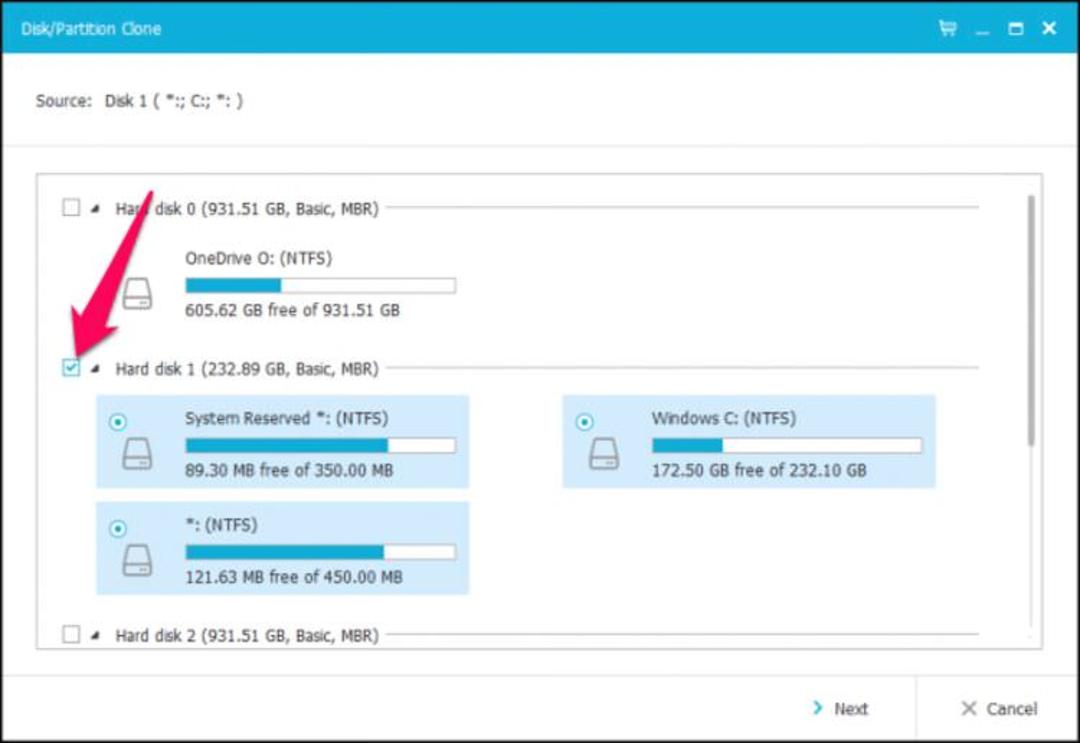Click the arrow icon beside Next
Viewport: 1080px width, 743px height.
(x=818, y=708)
